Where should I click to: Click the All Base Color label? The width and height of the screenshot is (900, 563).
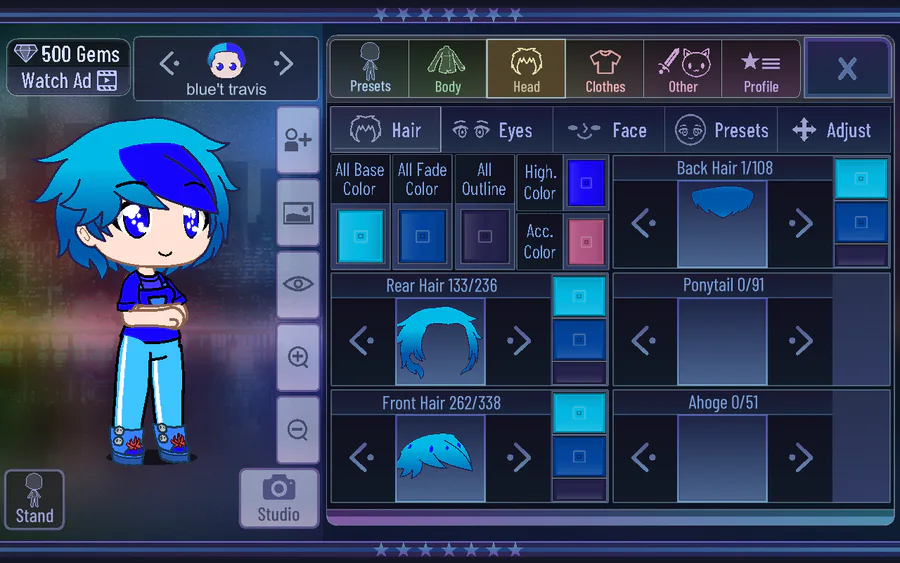tap(360, 179)
